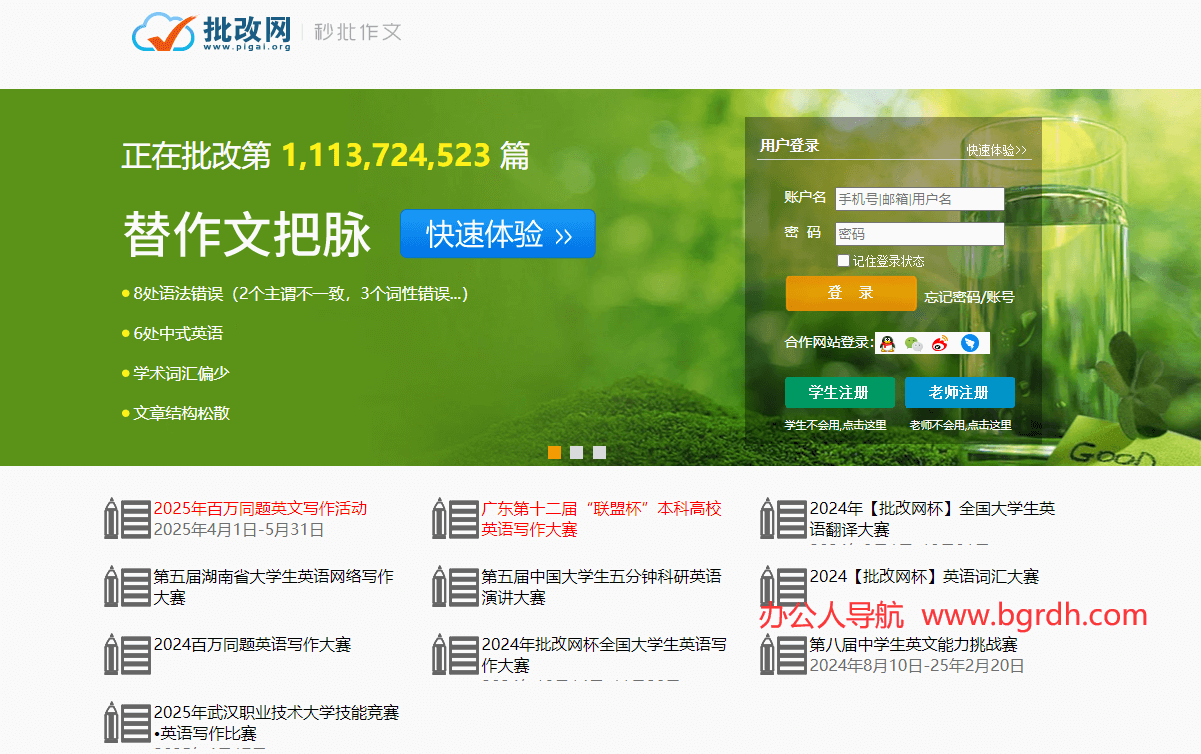Screen dimensions: 1201x754
Task: Open 2025年武汉职业技术大学技能竞赛 link
Action: click(x=276, y=723)
